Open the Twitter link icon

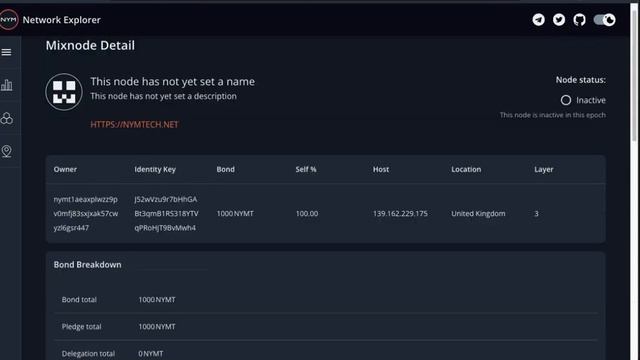(559, 20)
